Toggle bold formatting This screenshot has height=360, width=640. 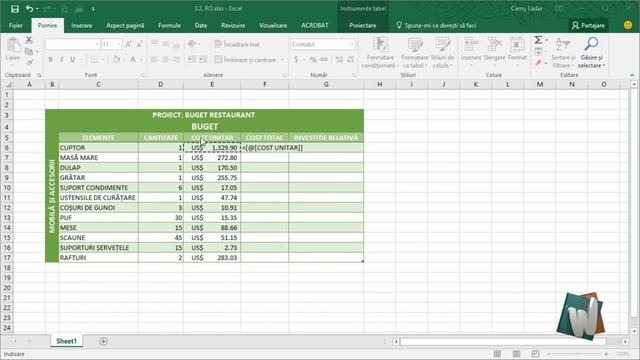click(51, 60)
